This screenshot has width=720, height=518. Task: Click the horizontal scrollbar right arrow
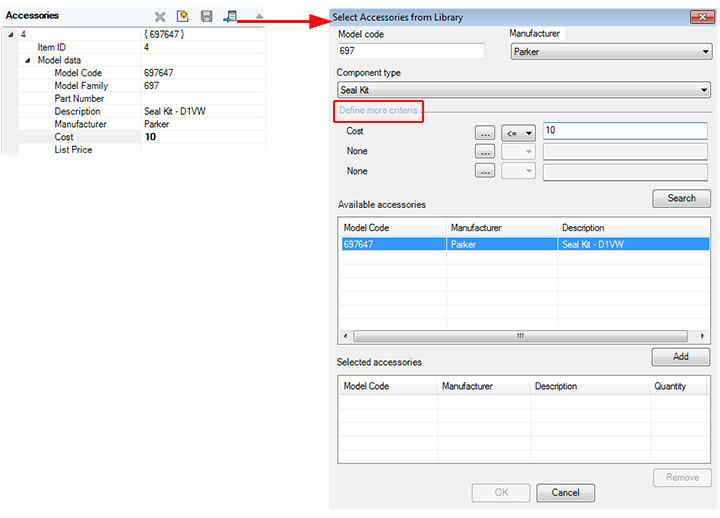pyautogui.click(x=702, y=336)
